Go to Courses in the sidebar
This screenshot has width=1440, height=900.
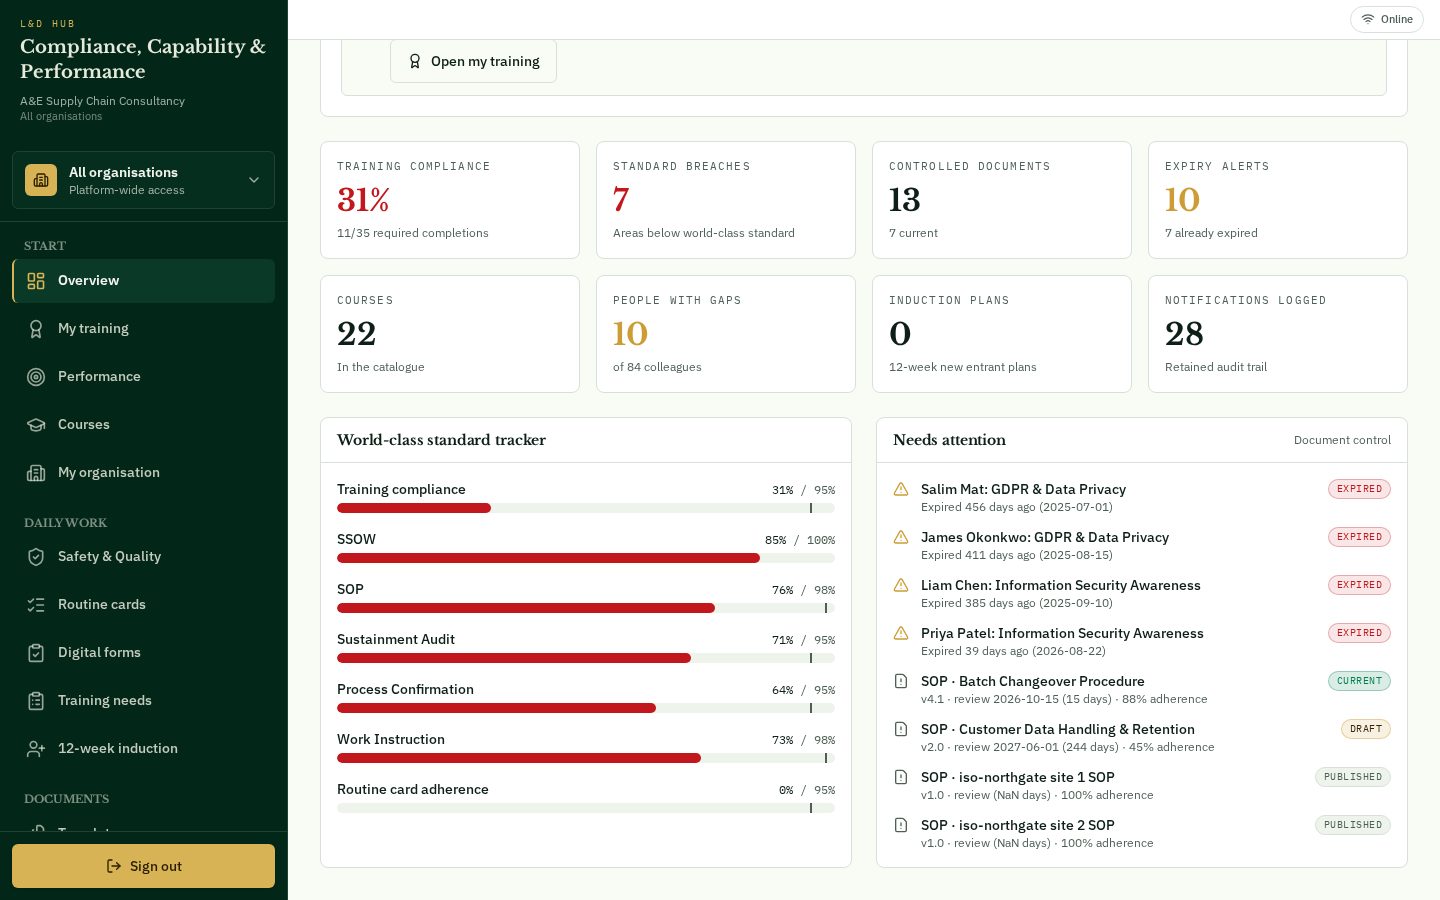tap(143, 425)
